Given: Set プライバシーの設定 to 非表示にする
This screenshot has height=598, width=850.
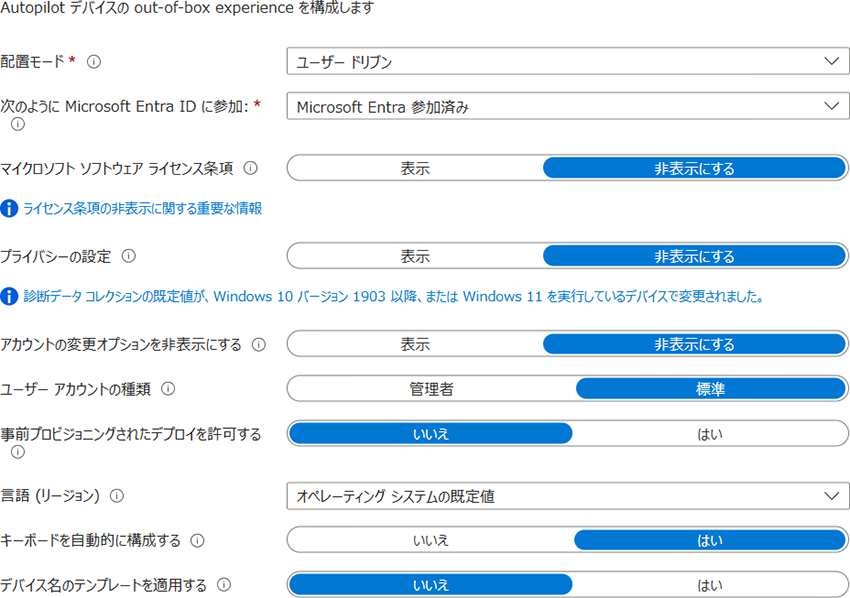Looking at the screenshot, I should point(694,256).
